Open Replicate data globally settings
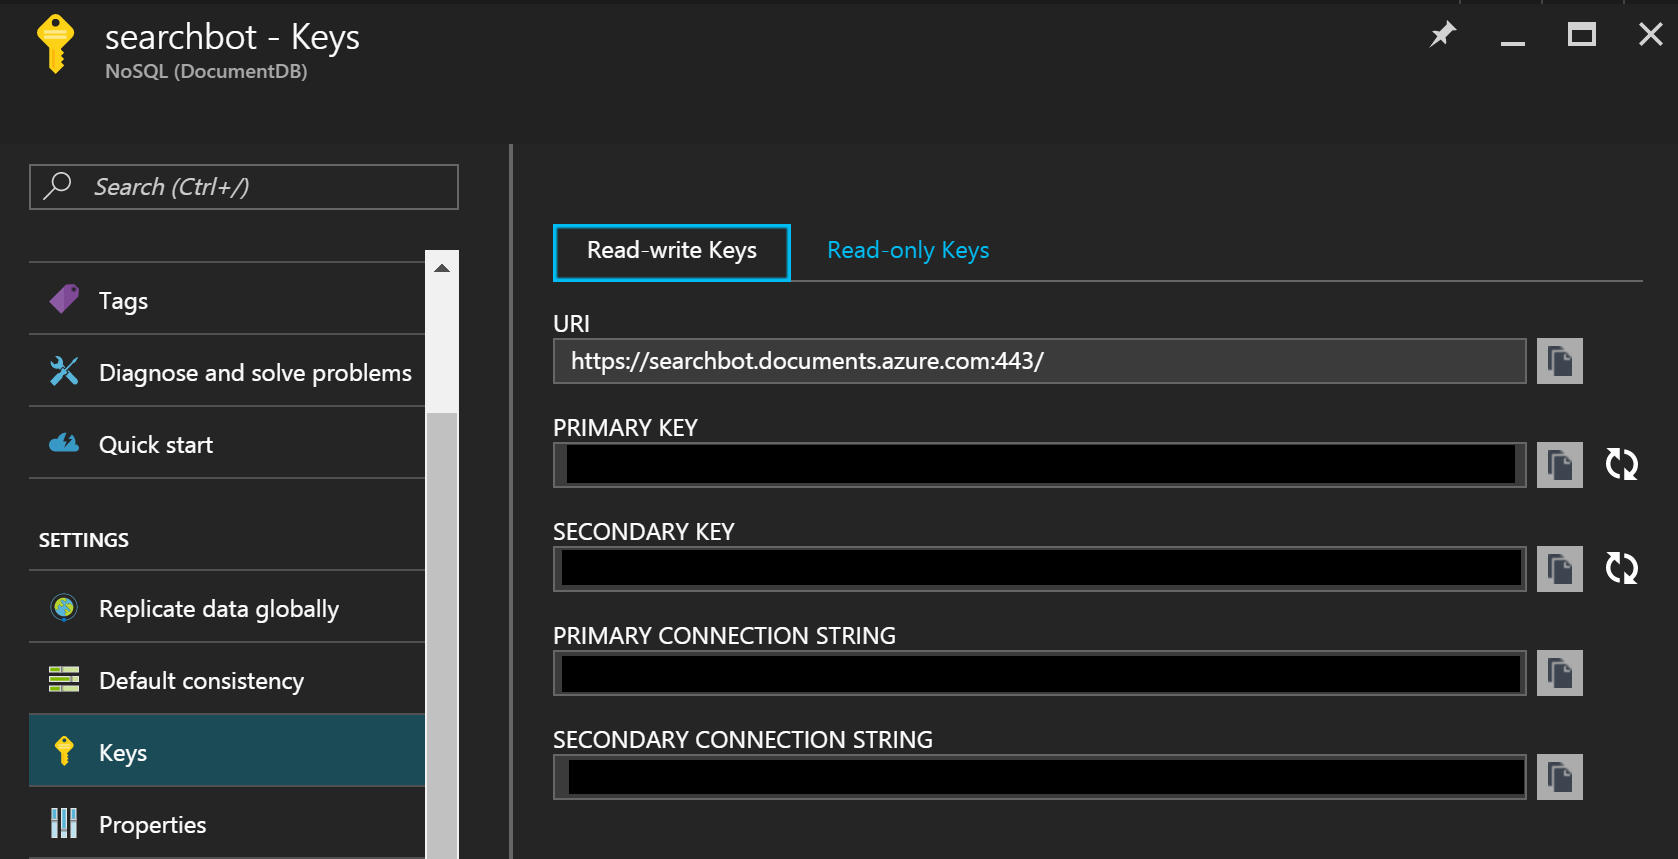 (227, 607)
